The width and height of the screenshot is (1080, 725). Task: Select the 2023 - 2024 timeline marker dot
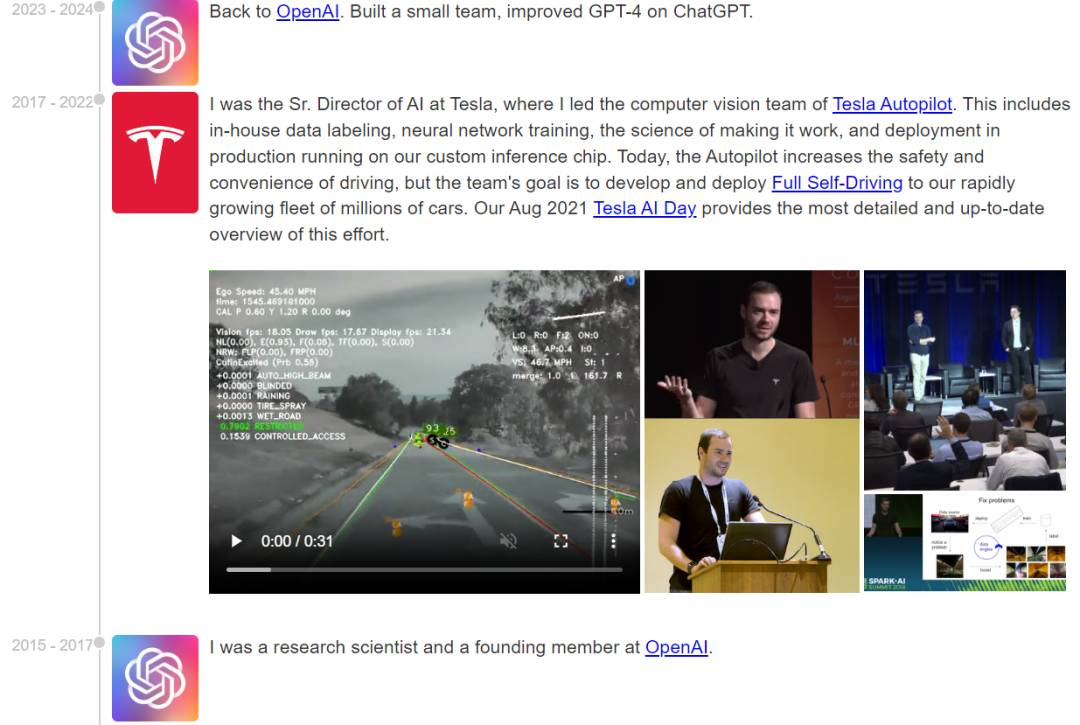99,7
